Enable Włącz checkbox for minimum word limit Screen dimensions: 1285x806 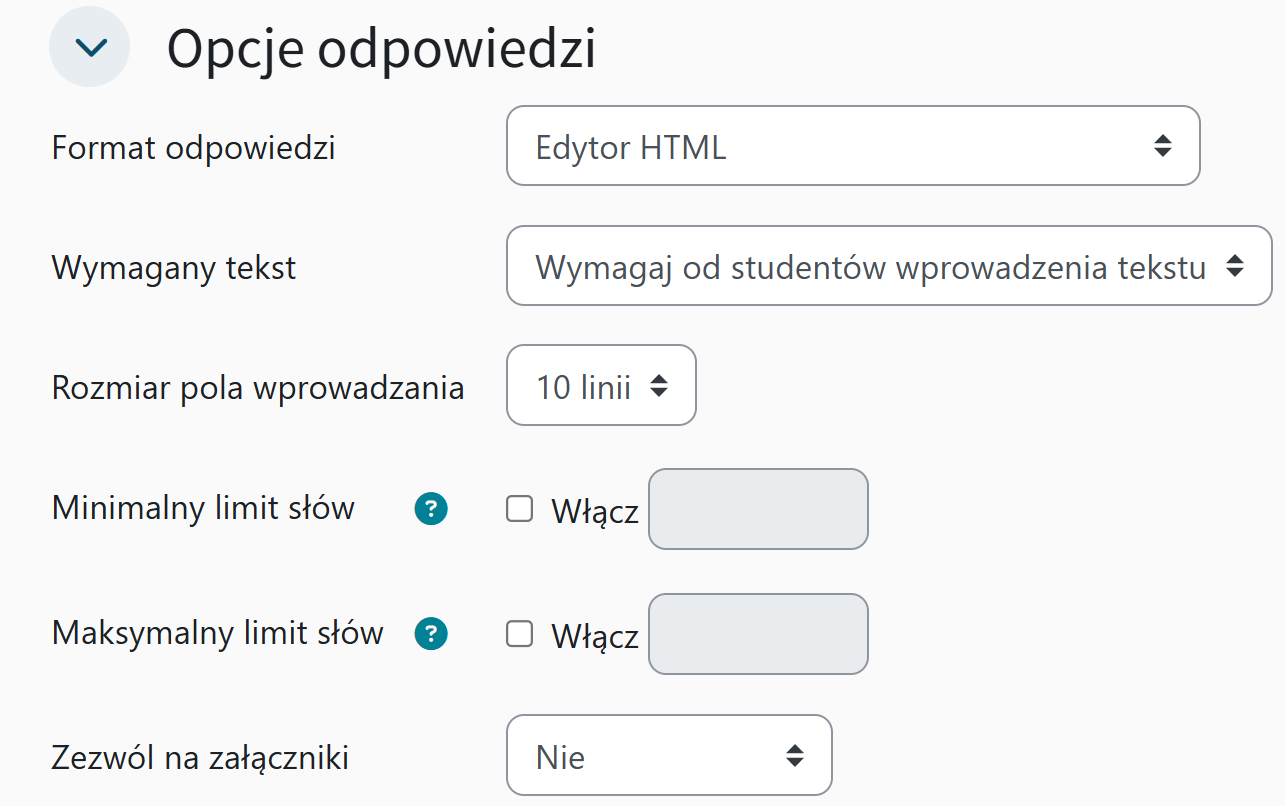click(x=519, y=509)
